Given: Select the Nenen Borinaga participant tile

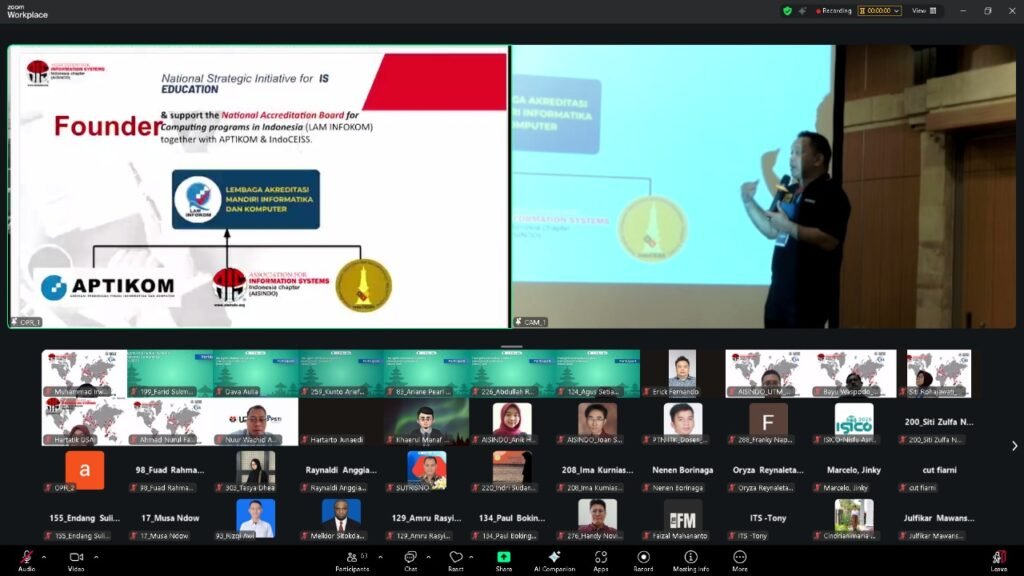Looking at the screenshot, I should [682, 470].
